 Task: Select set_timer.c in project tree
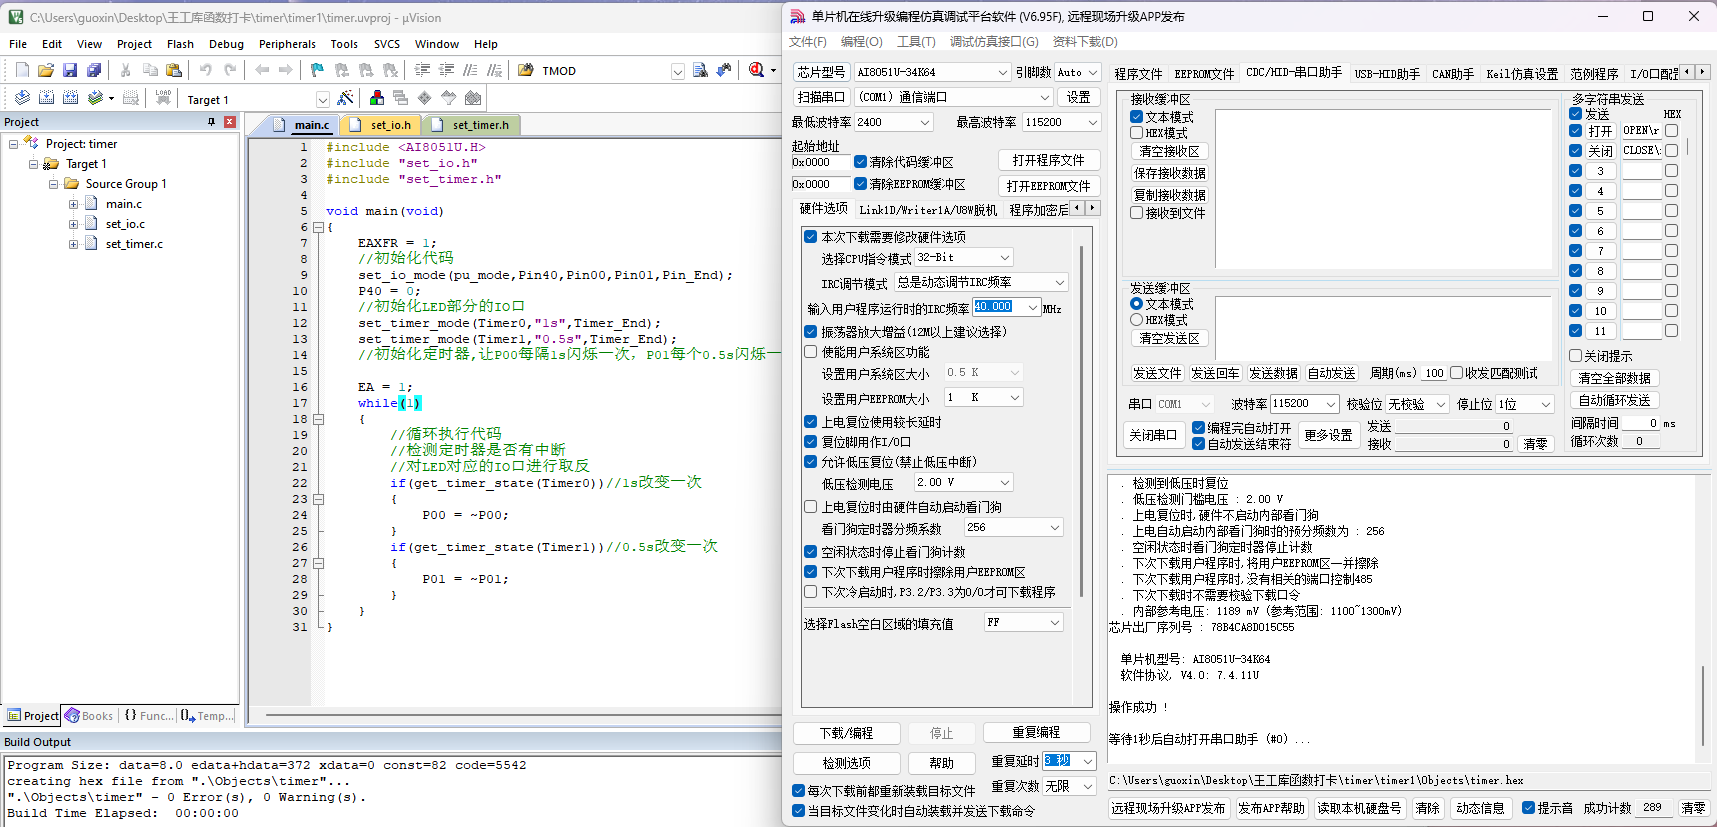(x=134, y=244)
